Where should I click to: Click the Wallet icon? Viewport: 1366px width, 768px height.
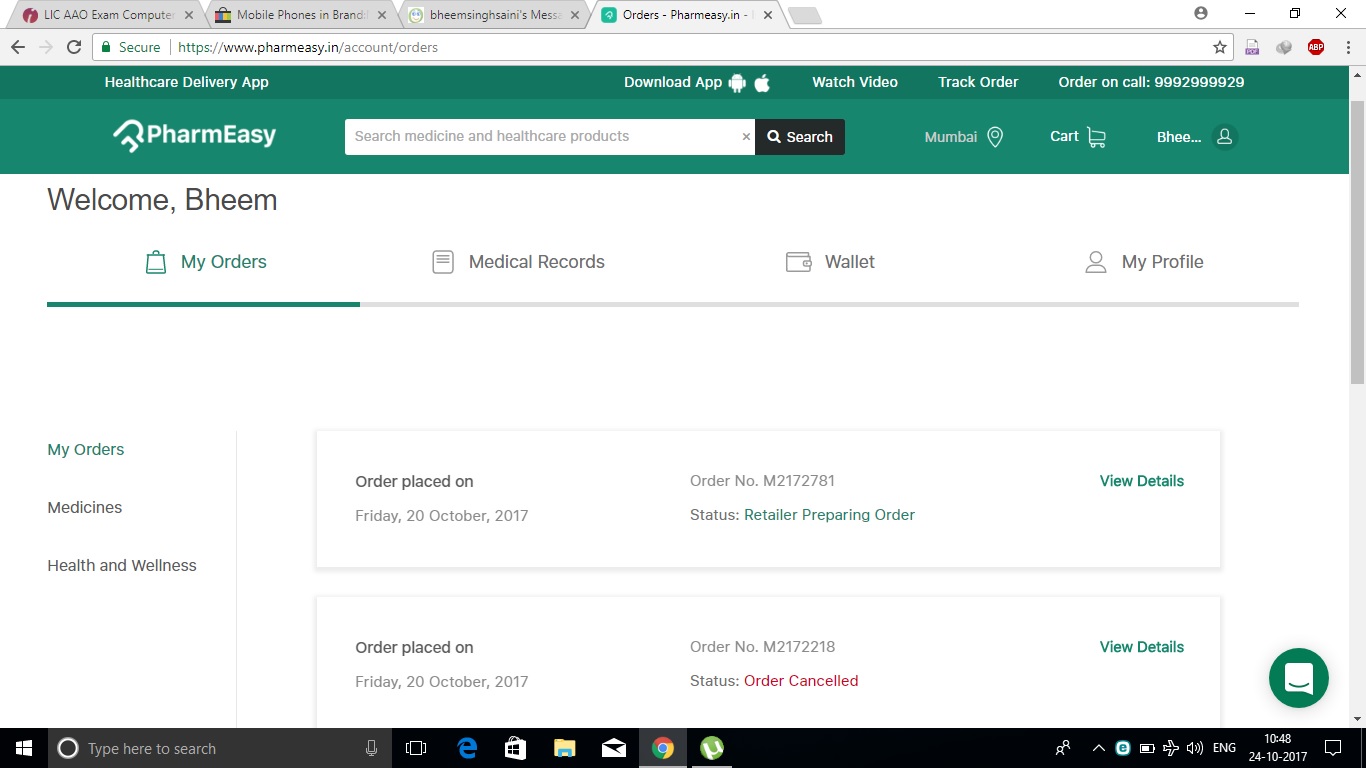point(798,262)
